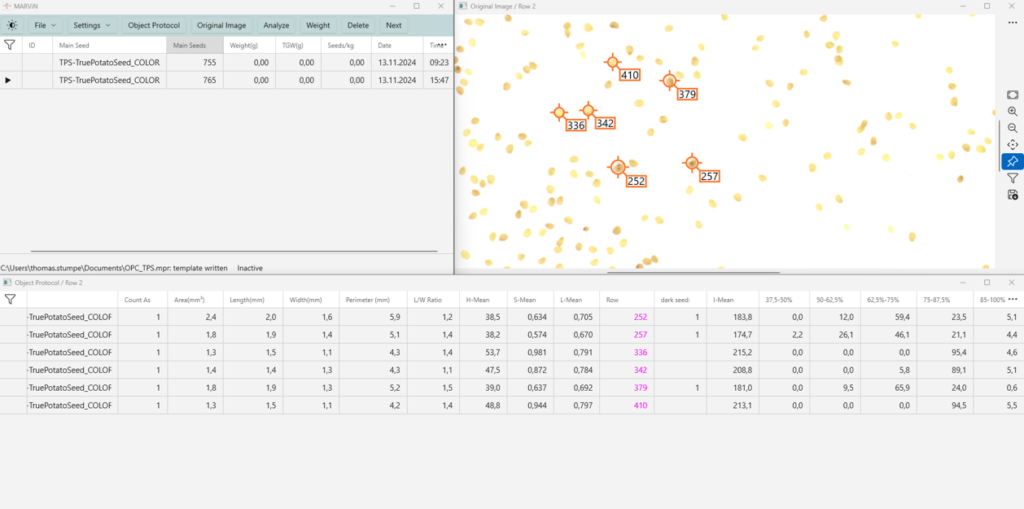Click the horizontal scrollbar under the seed image

(x=692, y=272)
